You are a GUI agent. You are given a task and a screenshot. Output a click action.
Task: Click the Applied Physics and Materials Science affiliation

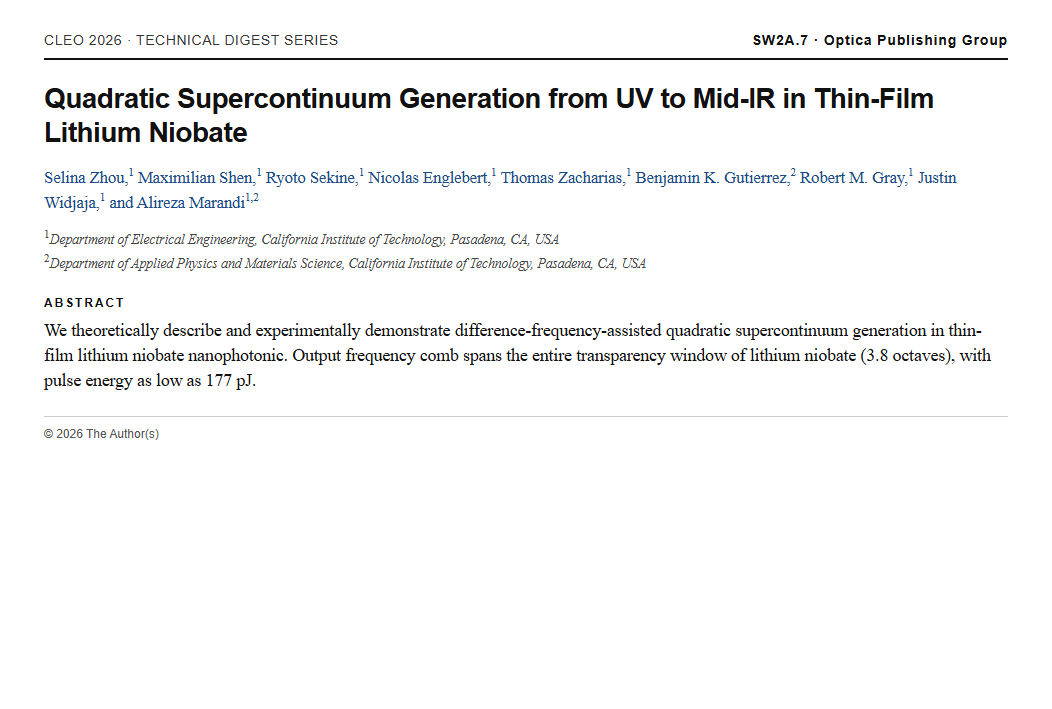[x=345, y=263]
